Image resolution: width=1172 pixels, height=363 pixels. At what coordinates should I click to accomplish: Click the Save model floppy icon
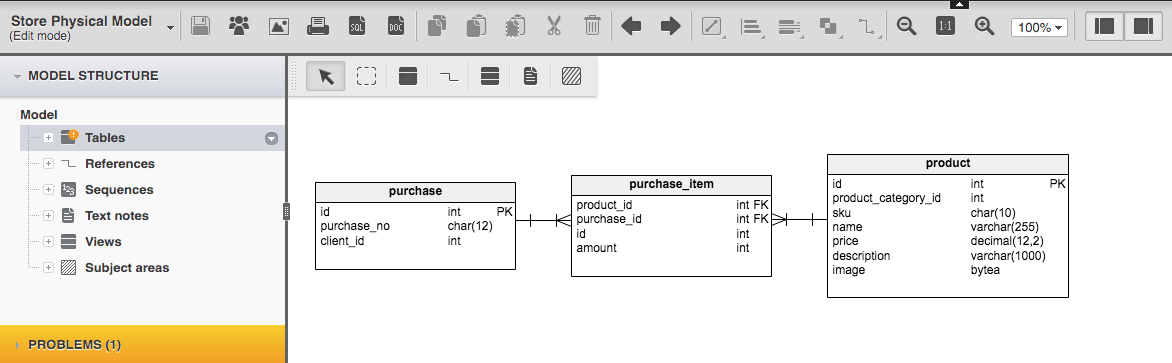[x=200, y=27]
